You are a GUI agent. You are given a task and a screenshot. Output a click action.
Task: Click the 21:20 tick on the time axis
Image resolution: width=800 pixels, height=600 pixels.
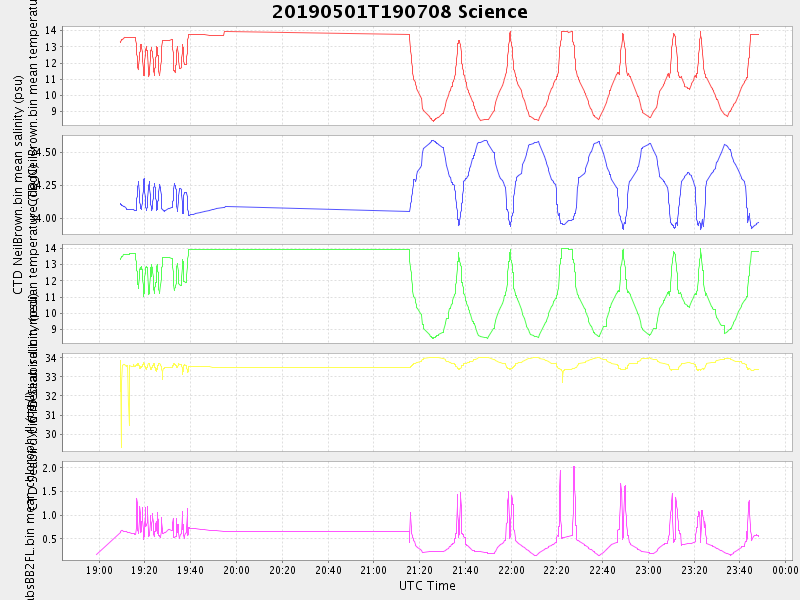(419, 570)
